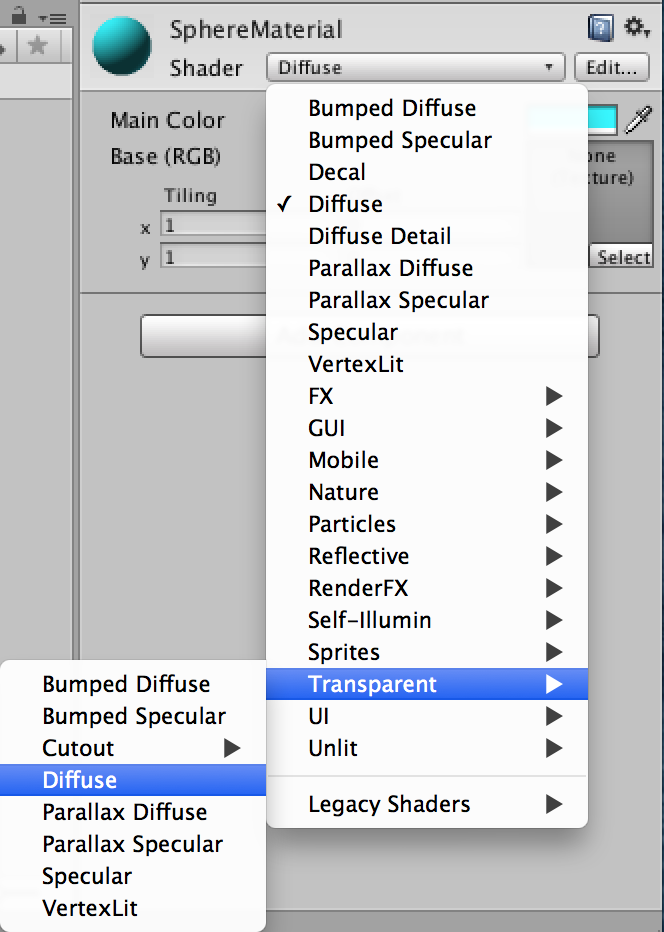This screenshot has height=932, width=664.
Task: Choose Diffuse in the Transparent submenu
Action: pos(133,780)
